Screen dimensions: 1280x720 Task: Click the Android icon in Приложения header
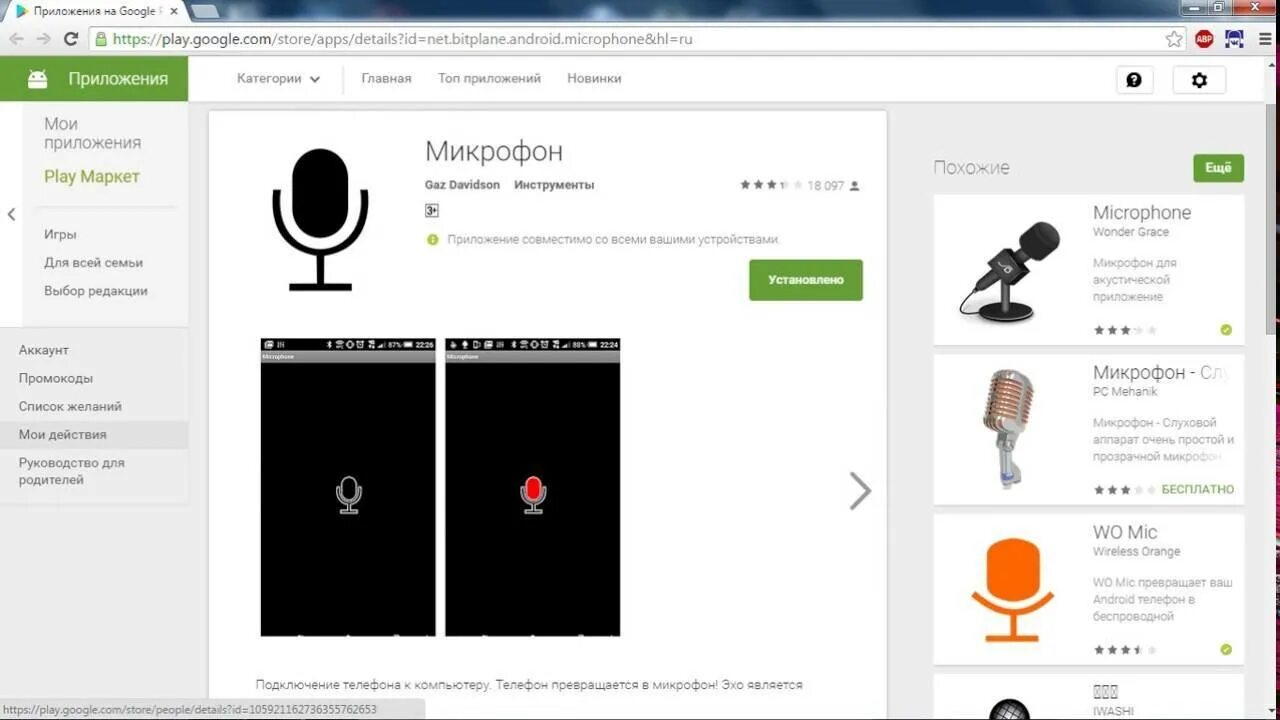pyautogui.click(x=38, y=79)
